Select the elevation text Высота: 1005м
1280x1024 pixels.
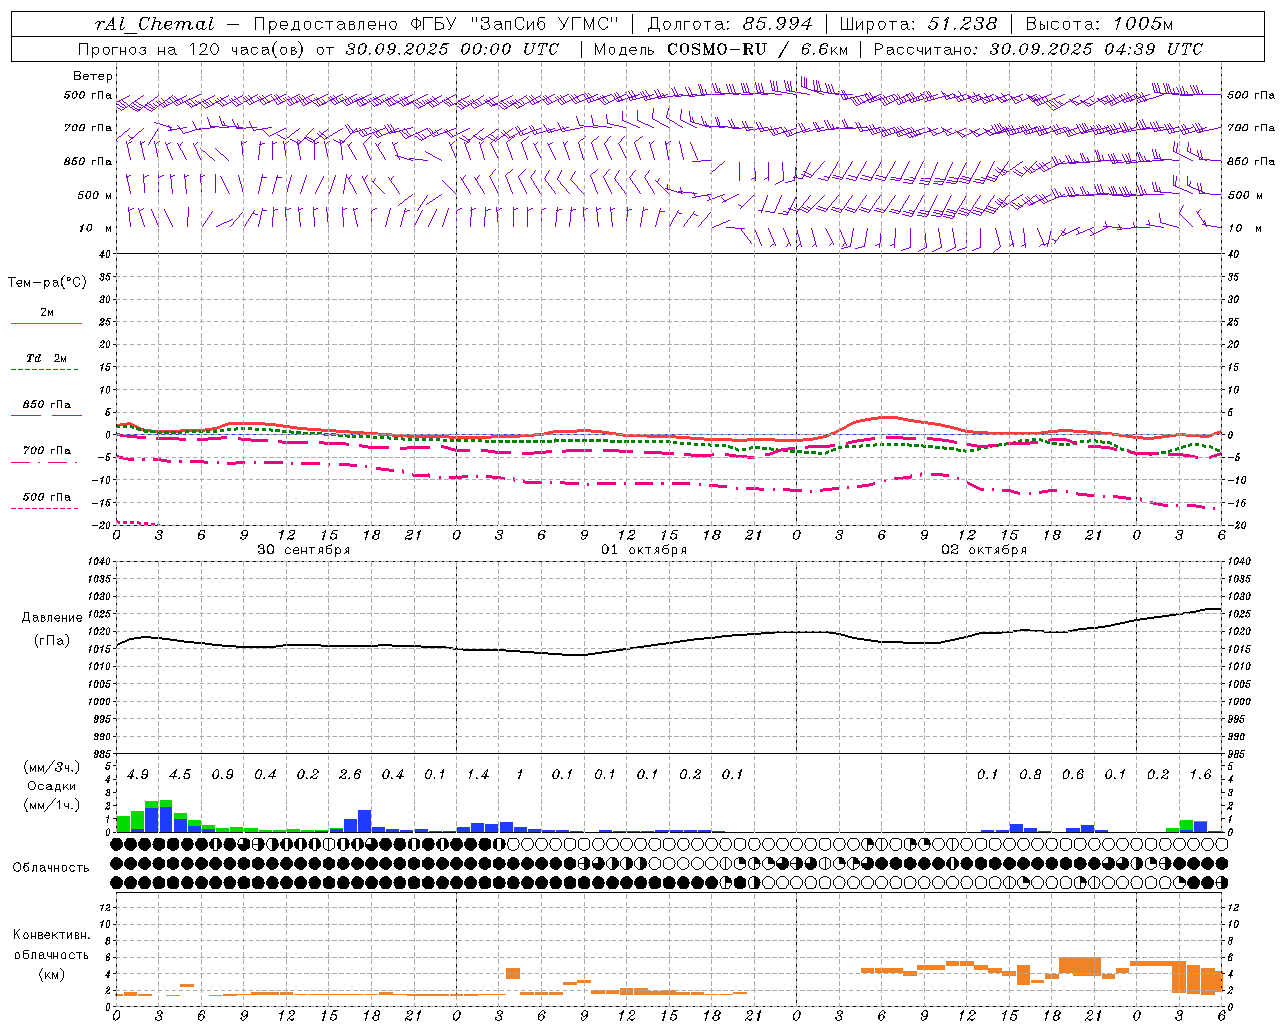click(1100, 24)
